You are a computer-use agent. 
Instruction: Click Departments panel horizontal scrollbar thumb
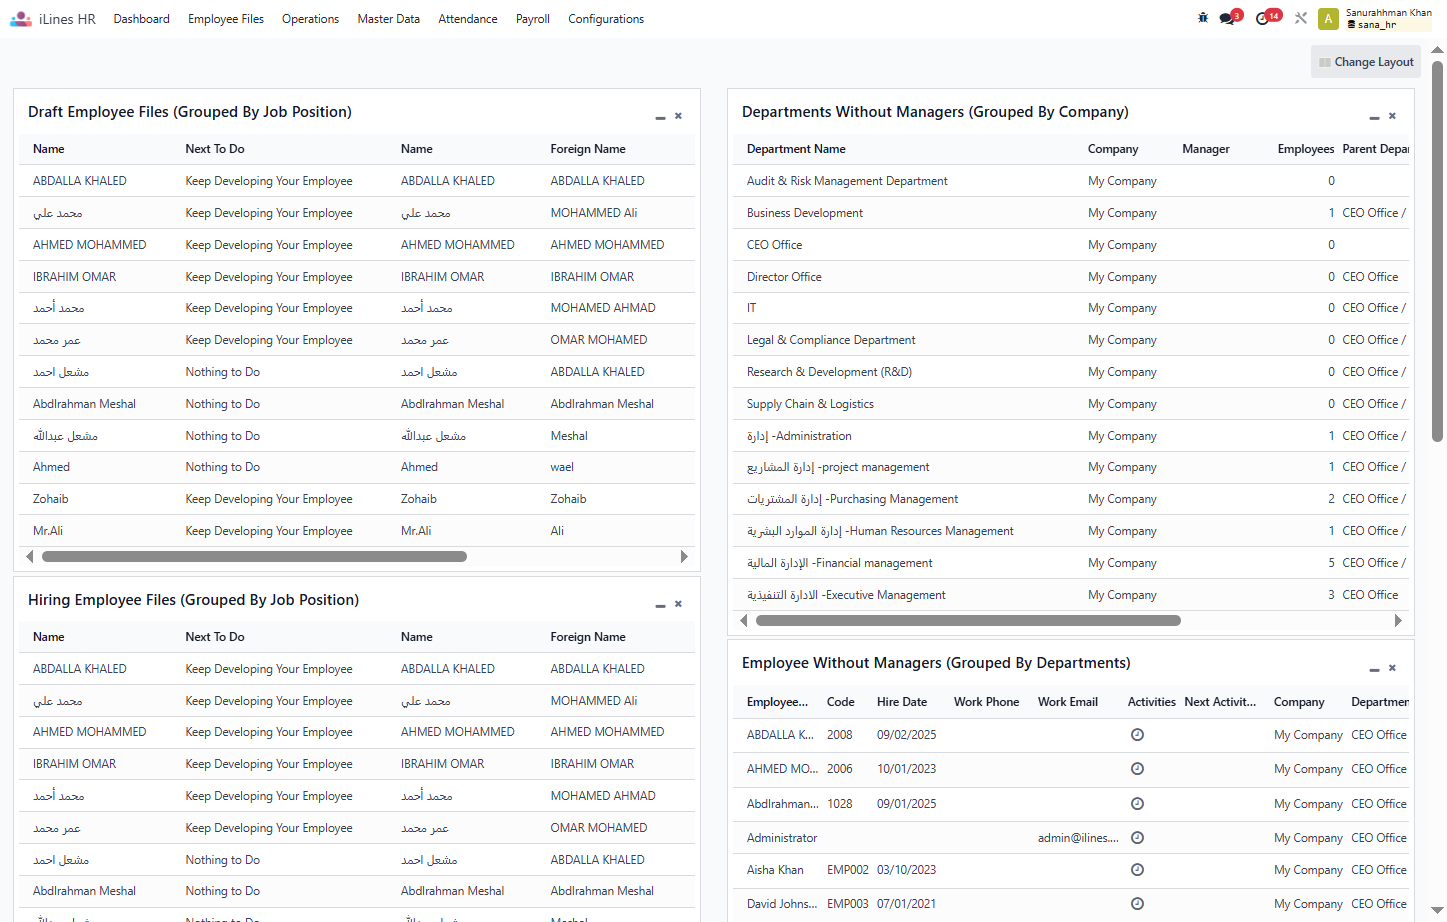(968, 621)
